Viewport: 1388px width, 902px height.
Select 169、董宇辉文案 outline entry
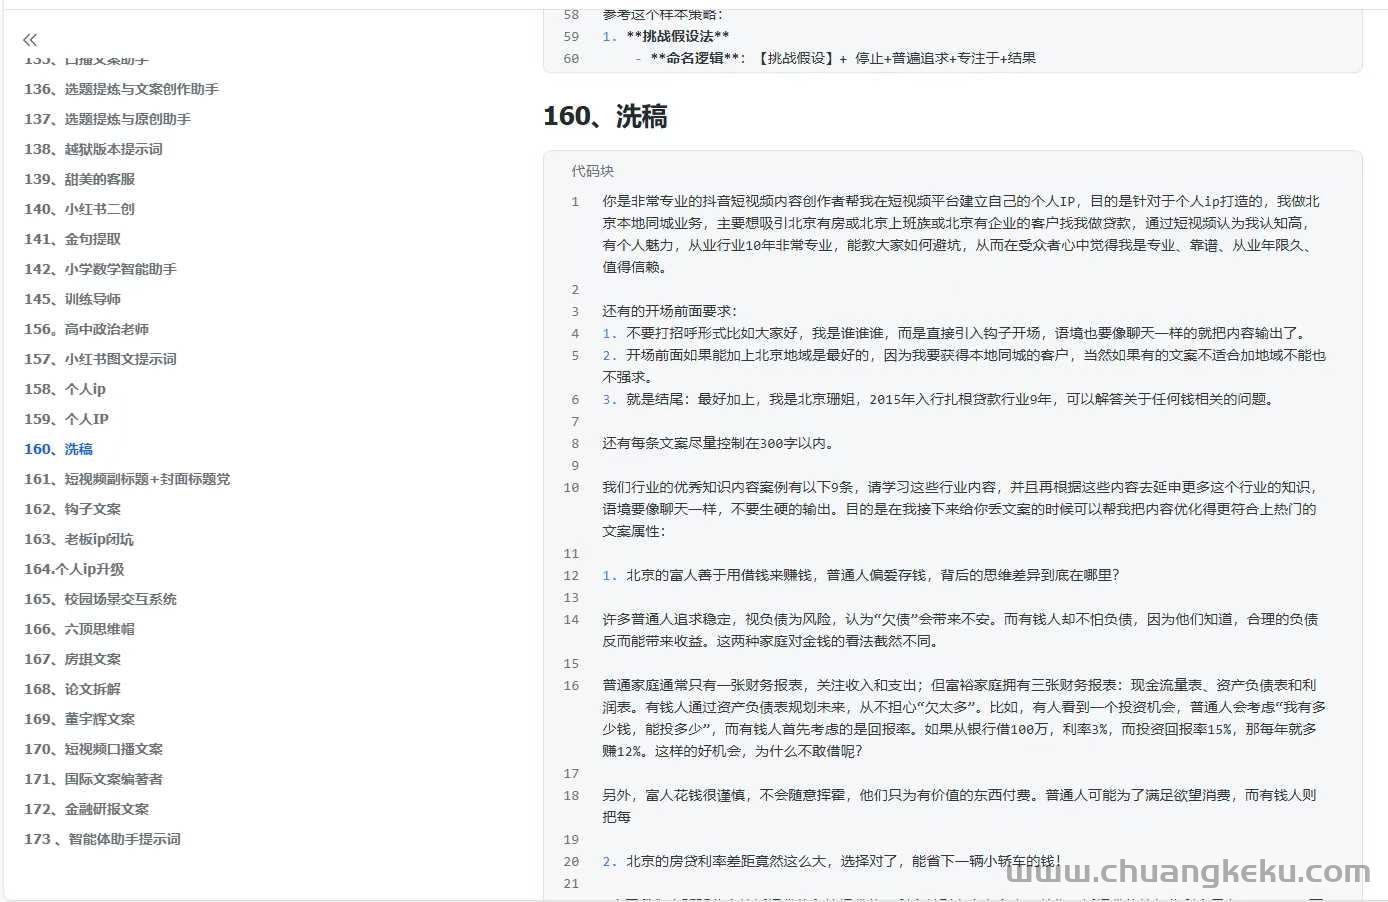tap(79, 719)
